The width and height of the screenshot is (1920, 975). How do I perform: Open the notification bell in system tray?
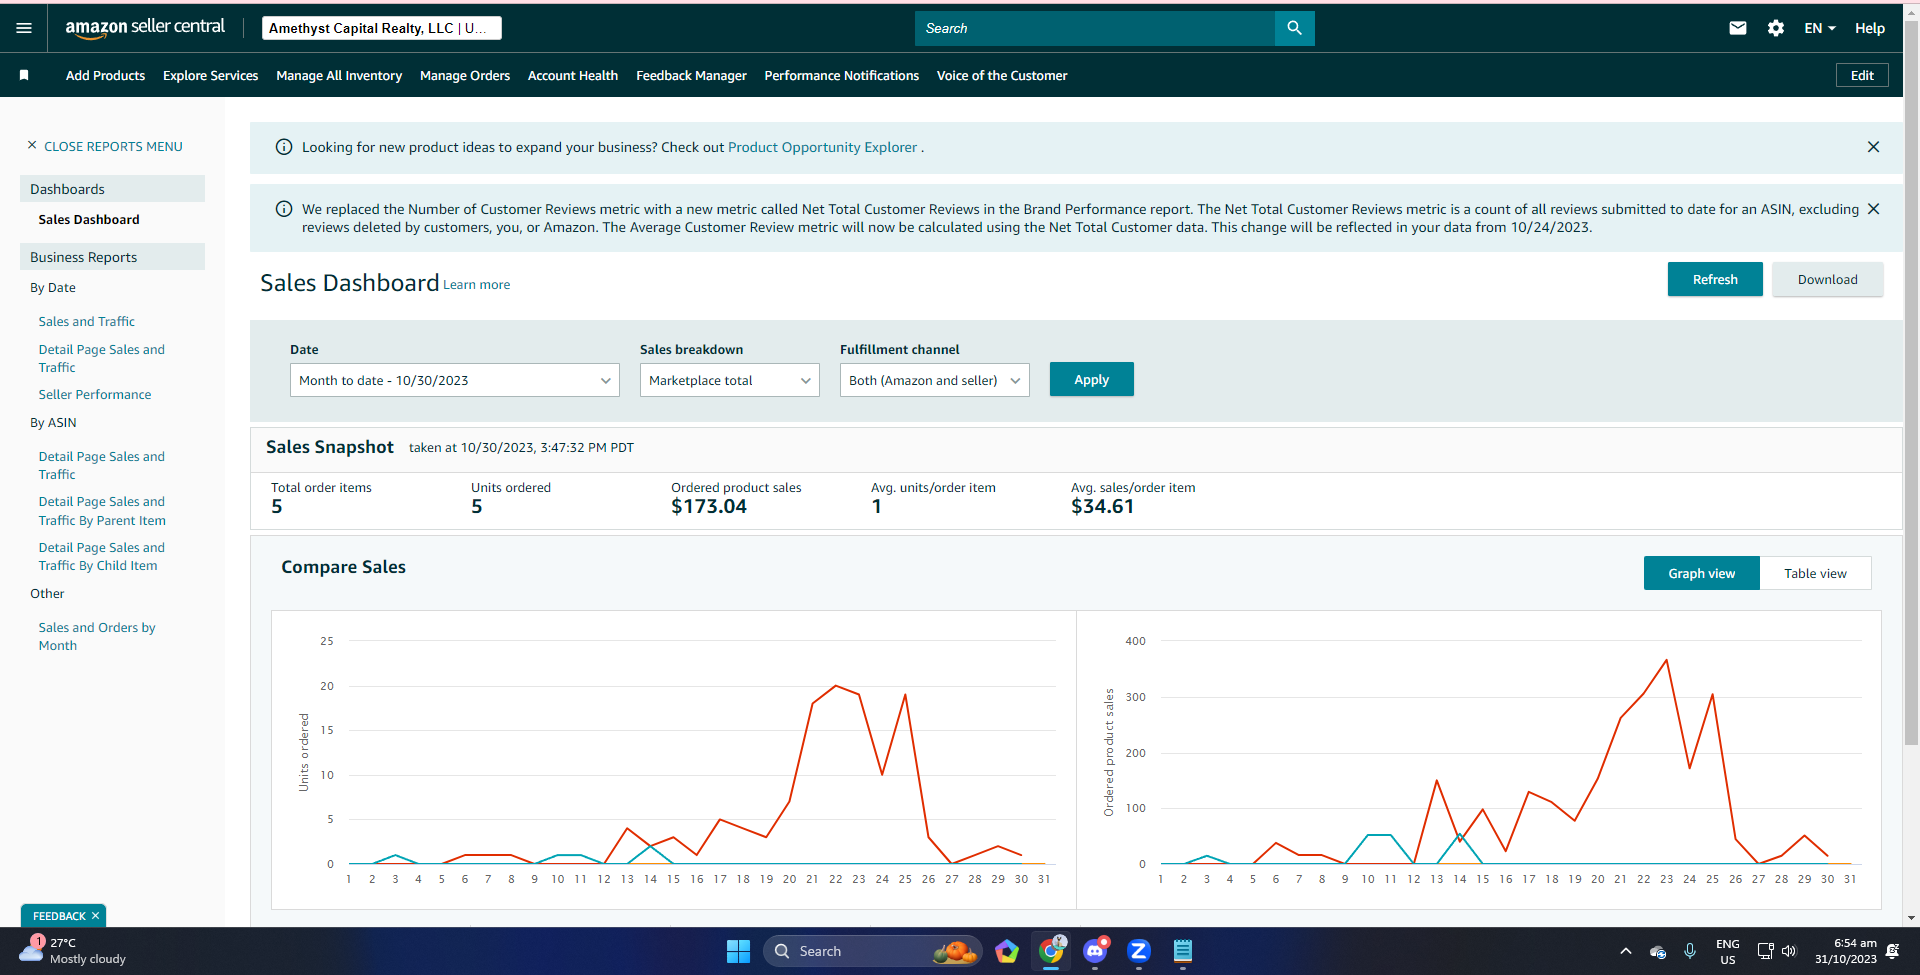pos(1892,951)
